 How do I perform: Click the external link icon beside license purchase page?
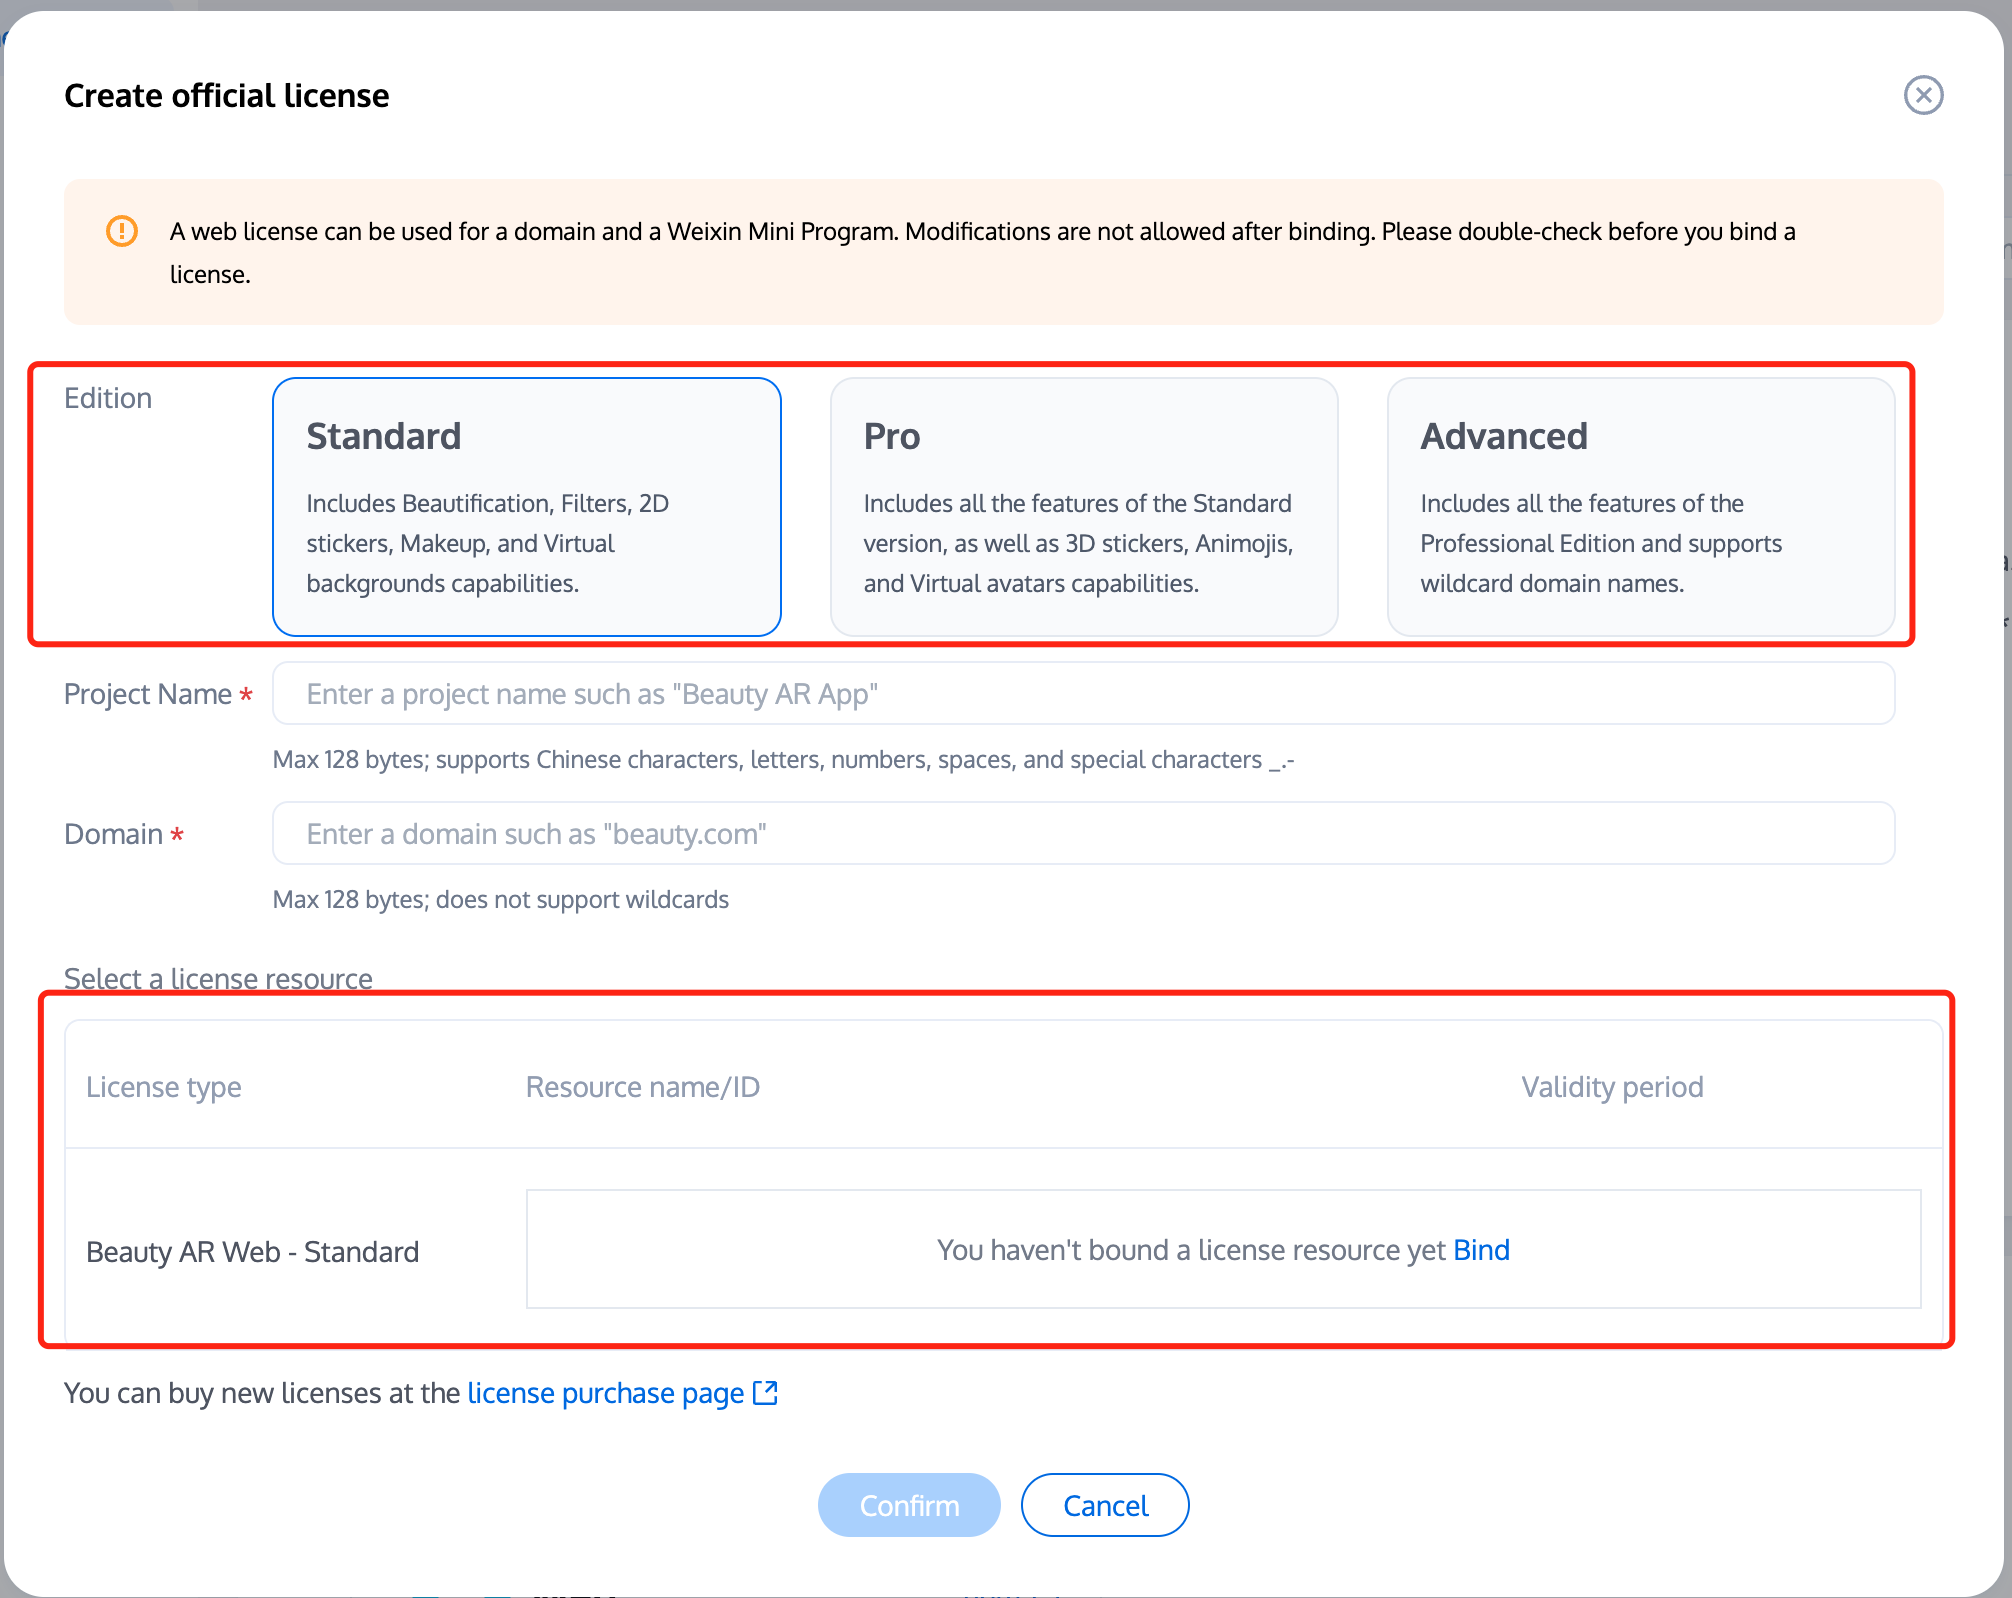point(765,1392)
